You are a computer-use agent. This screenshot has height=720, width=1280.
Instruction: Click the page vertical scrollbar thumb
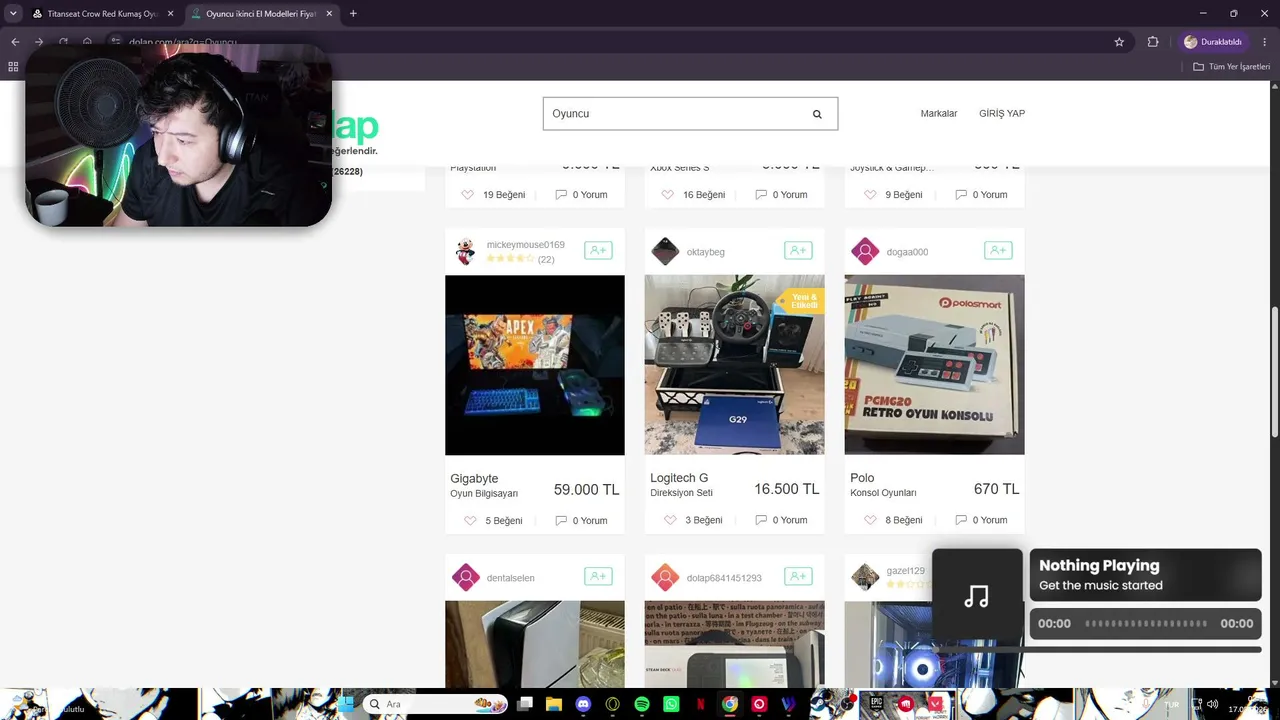coord(1274,370)
